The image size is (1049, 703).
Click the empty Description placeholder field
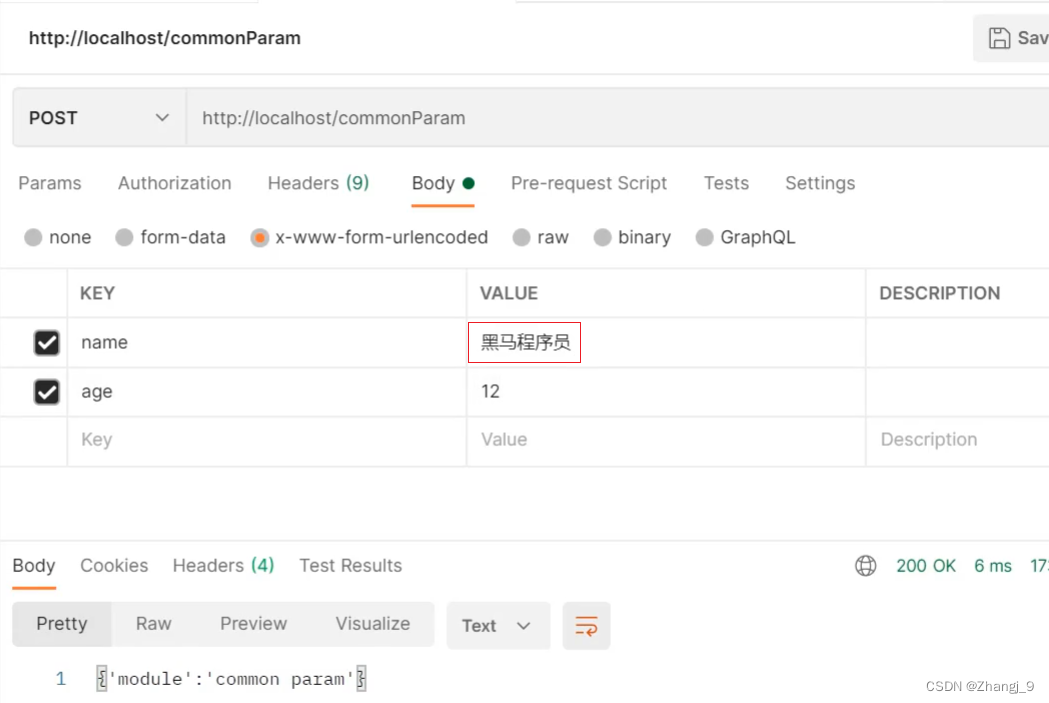click(958, 440)
